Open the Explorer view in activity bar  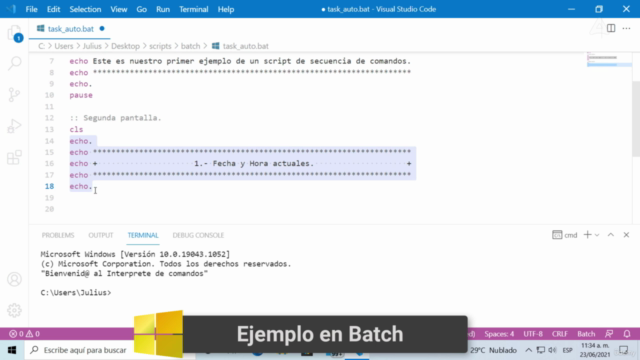point(14,33)
